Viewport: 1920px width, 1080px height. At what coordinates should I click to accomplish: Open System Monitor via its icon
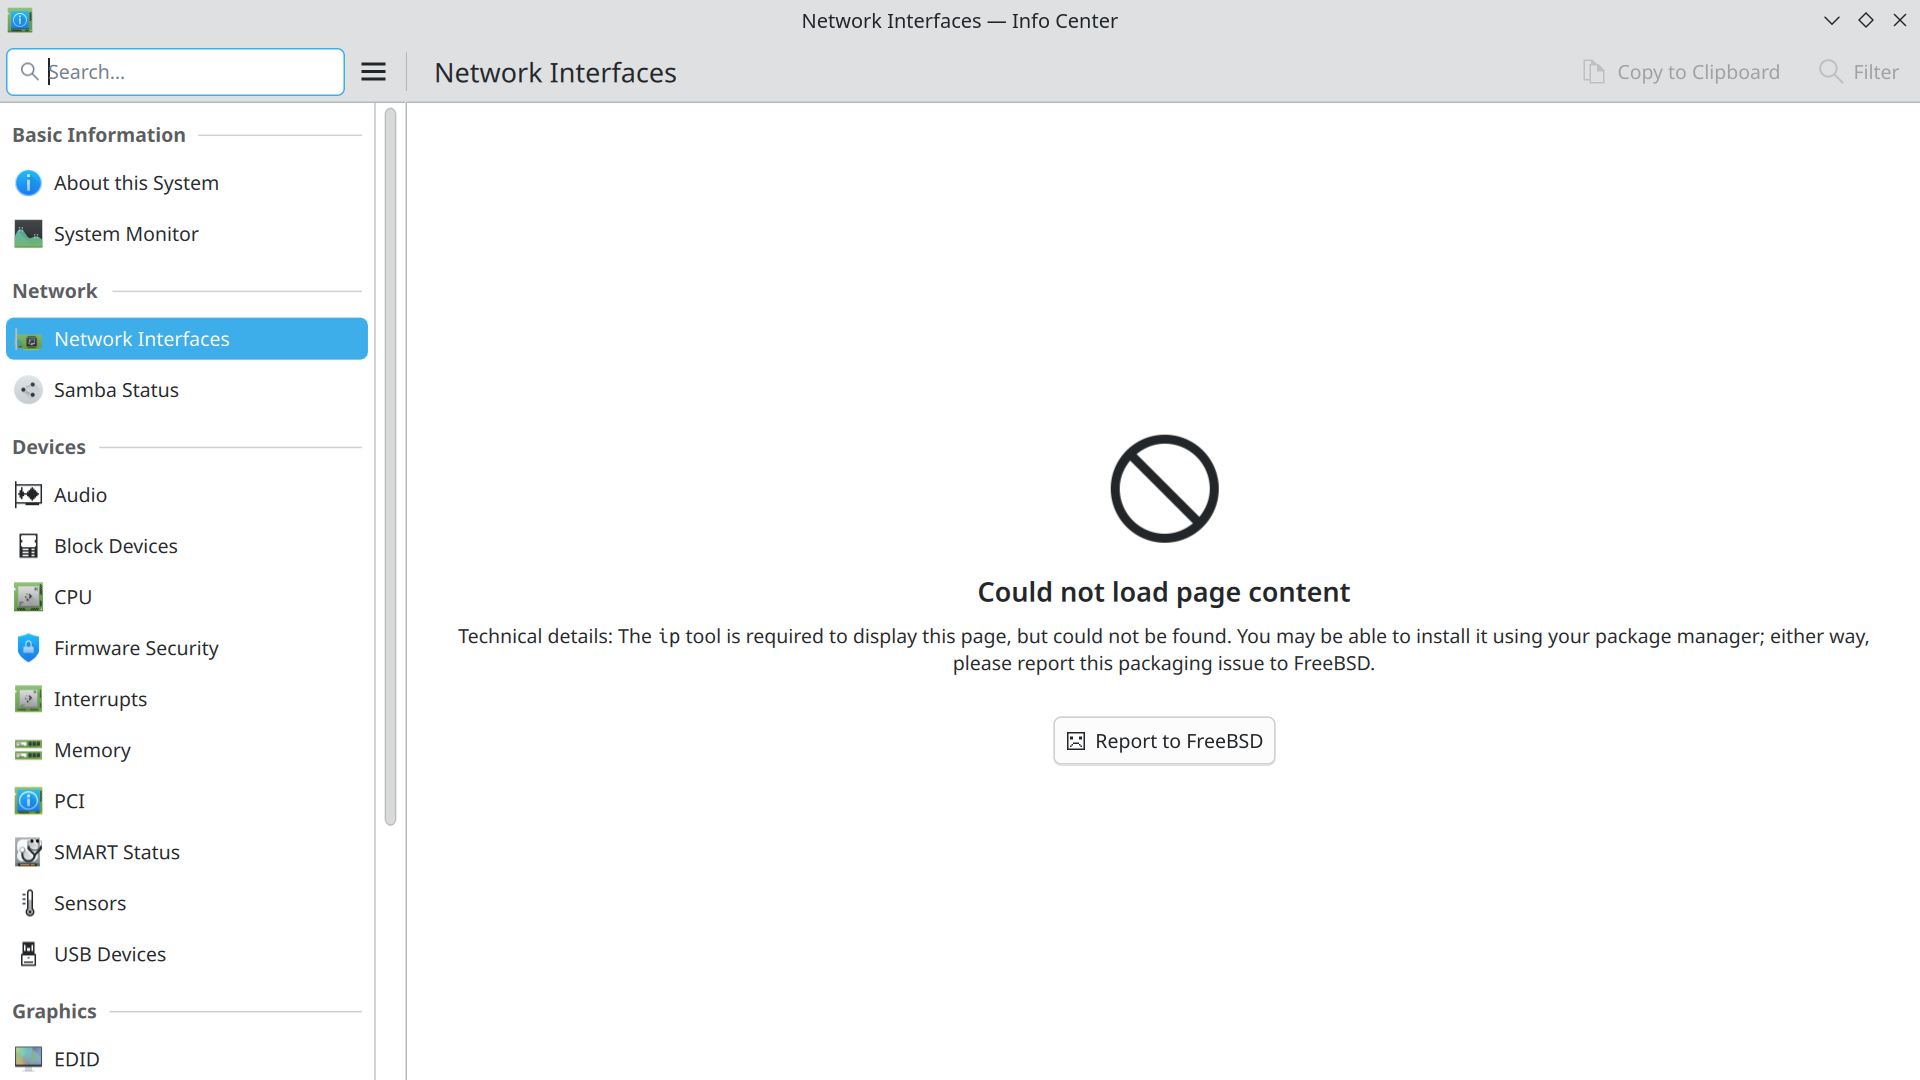[28, 234]
